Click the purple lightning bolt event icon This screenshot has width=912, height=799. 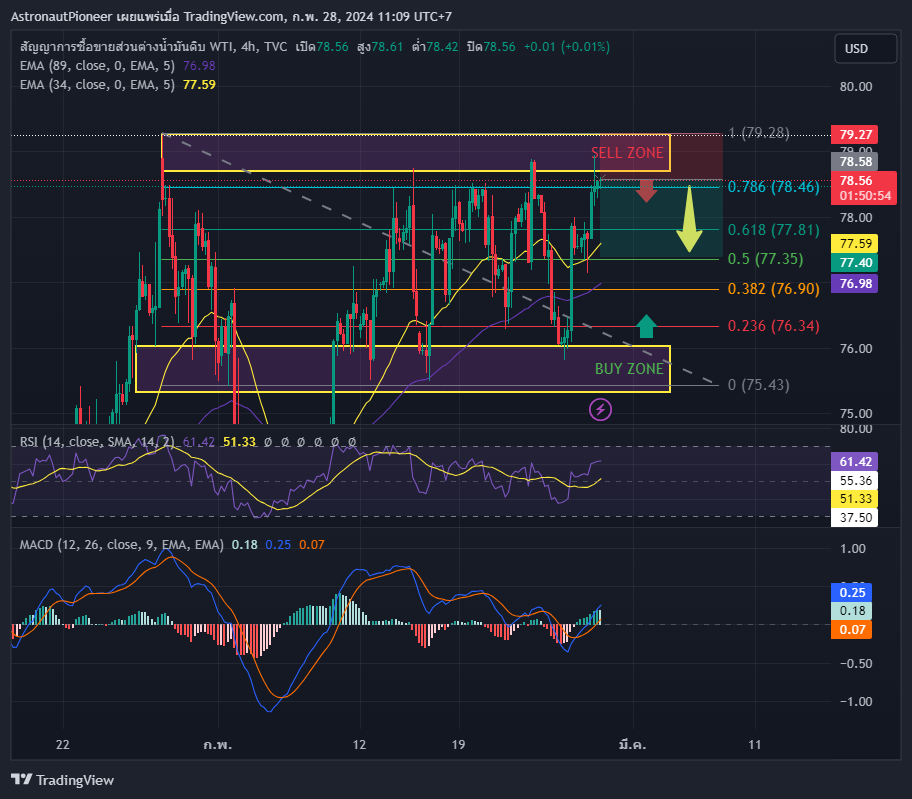coord(600,409)
